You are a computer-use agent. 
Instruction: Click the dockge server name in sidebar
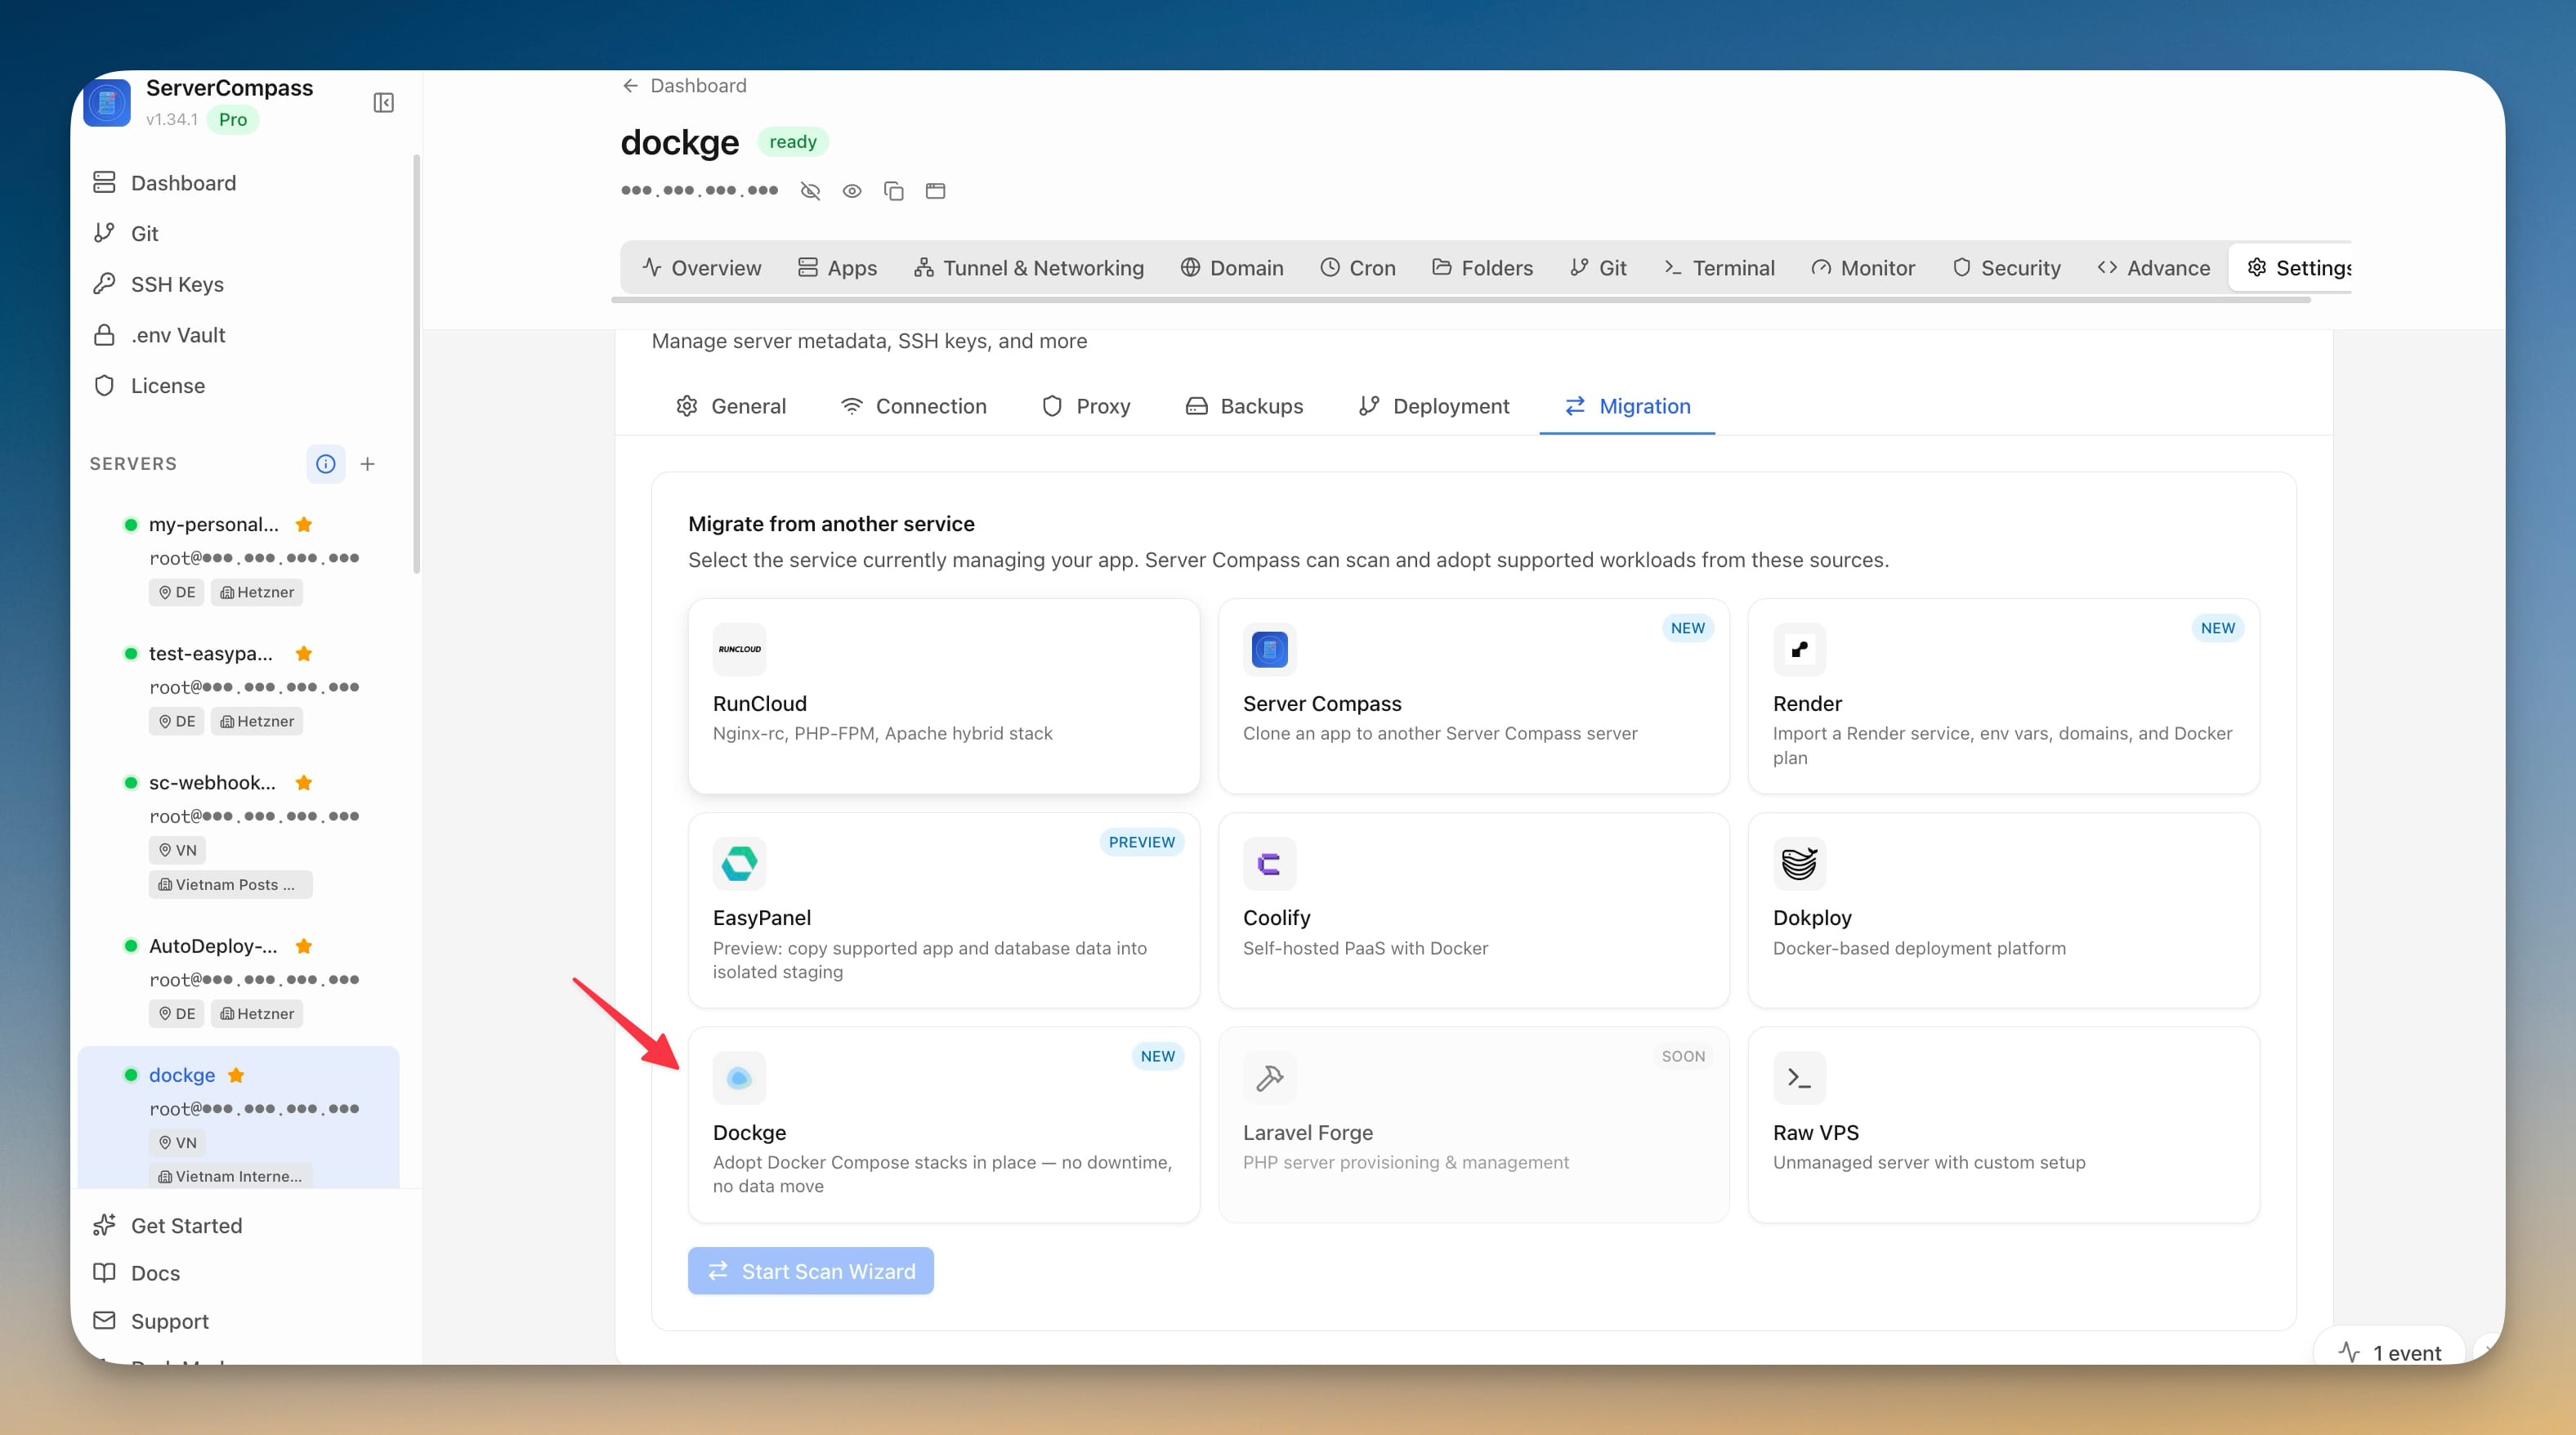tap(182, 1075)
